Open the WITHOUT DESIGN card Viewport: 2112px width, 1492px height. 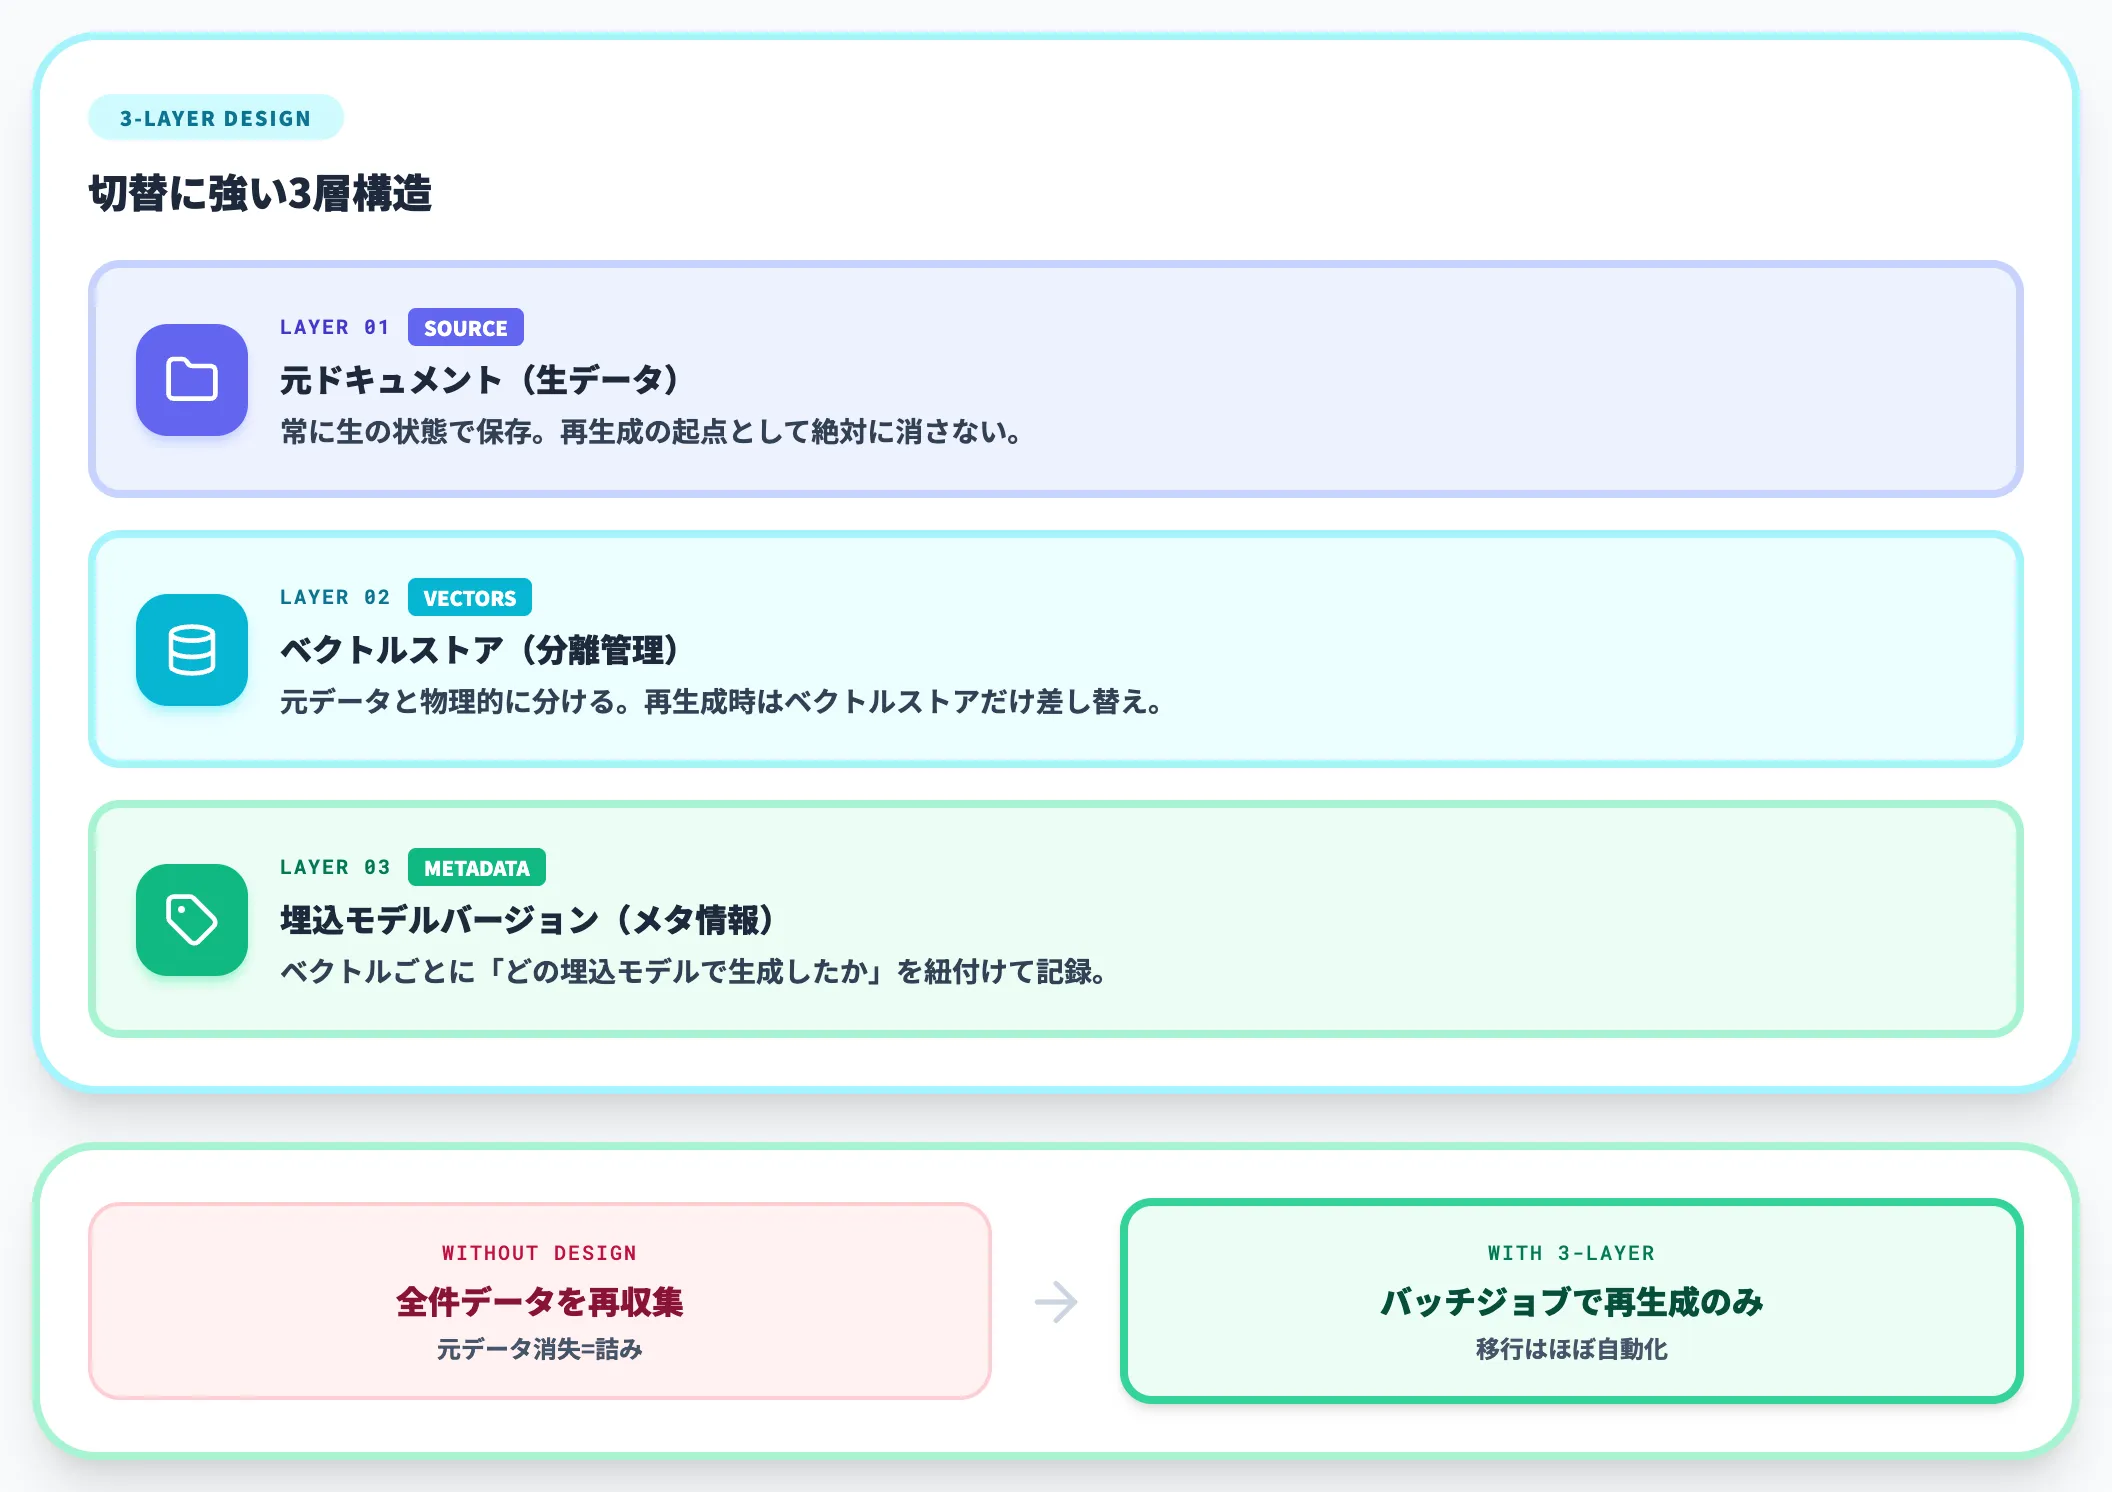point(540,1301)
